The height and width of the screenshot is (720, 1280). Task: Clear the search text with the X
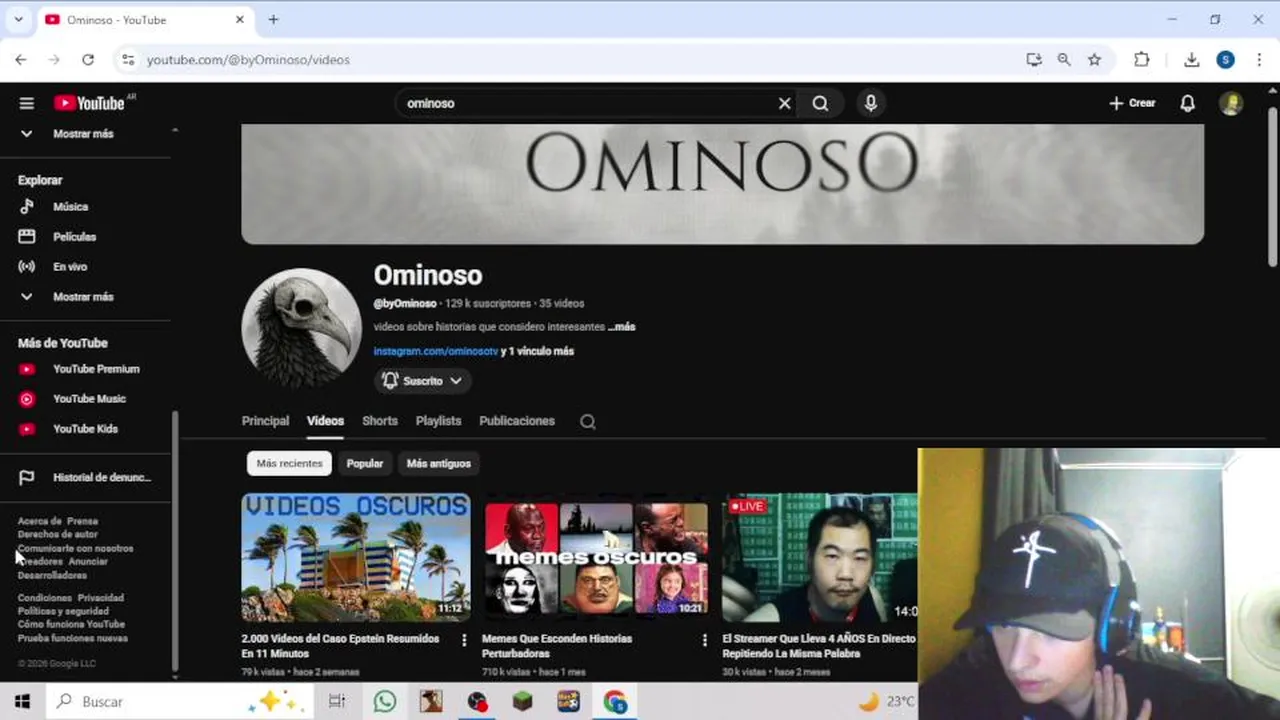(x=784, y=103)
